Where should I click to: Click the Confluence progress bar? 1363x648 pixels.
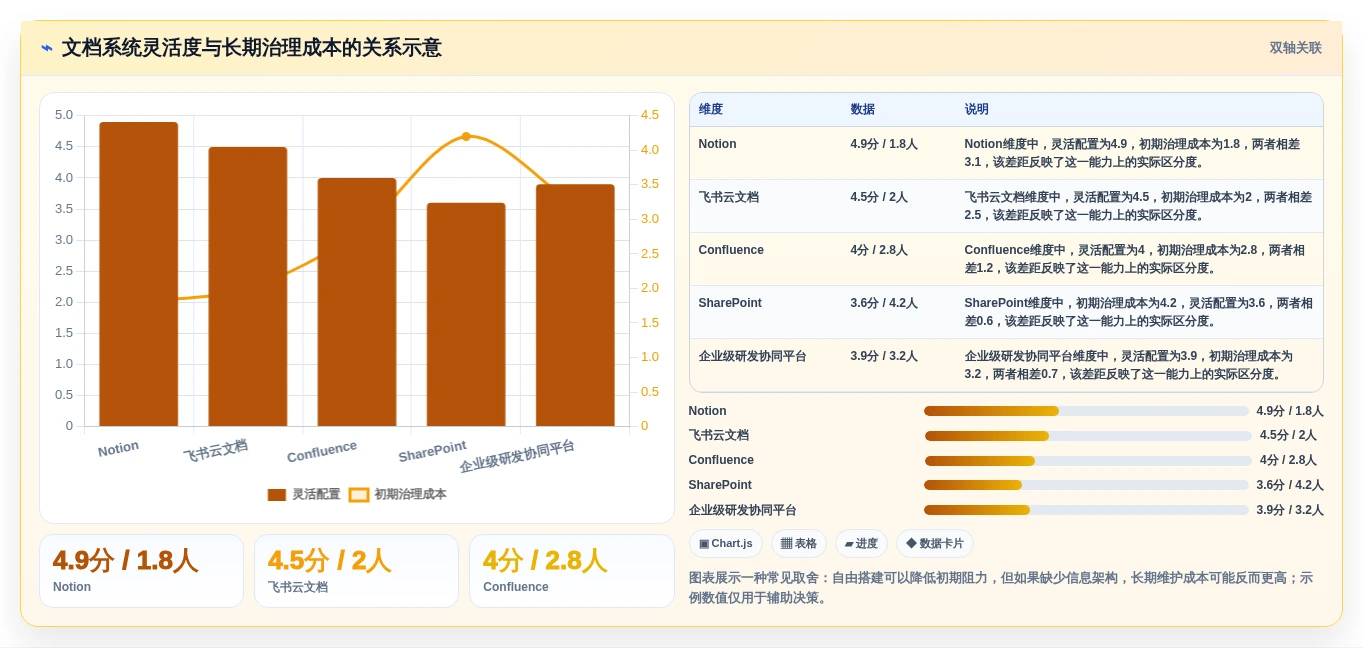pyautogui.click(x=1088, y=461)
